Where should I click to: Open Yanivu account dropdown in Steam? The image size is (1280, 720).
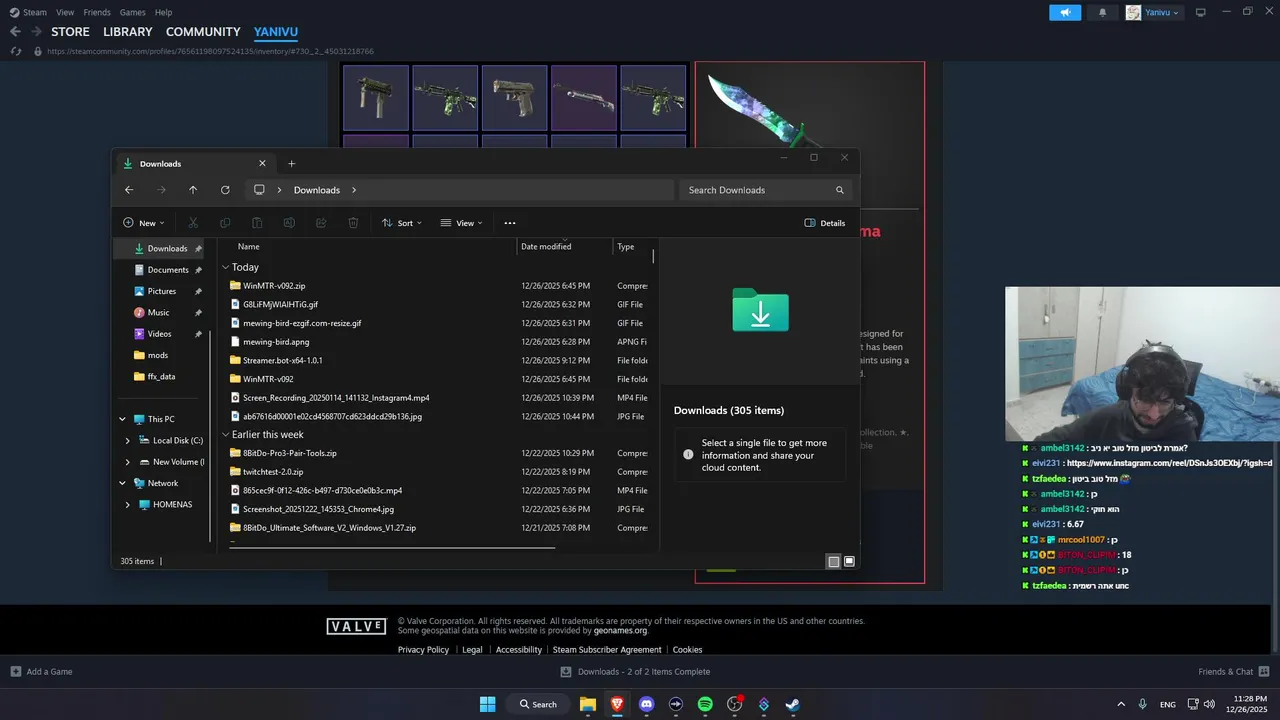[x=1154, y=12]
